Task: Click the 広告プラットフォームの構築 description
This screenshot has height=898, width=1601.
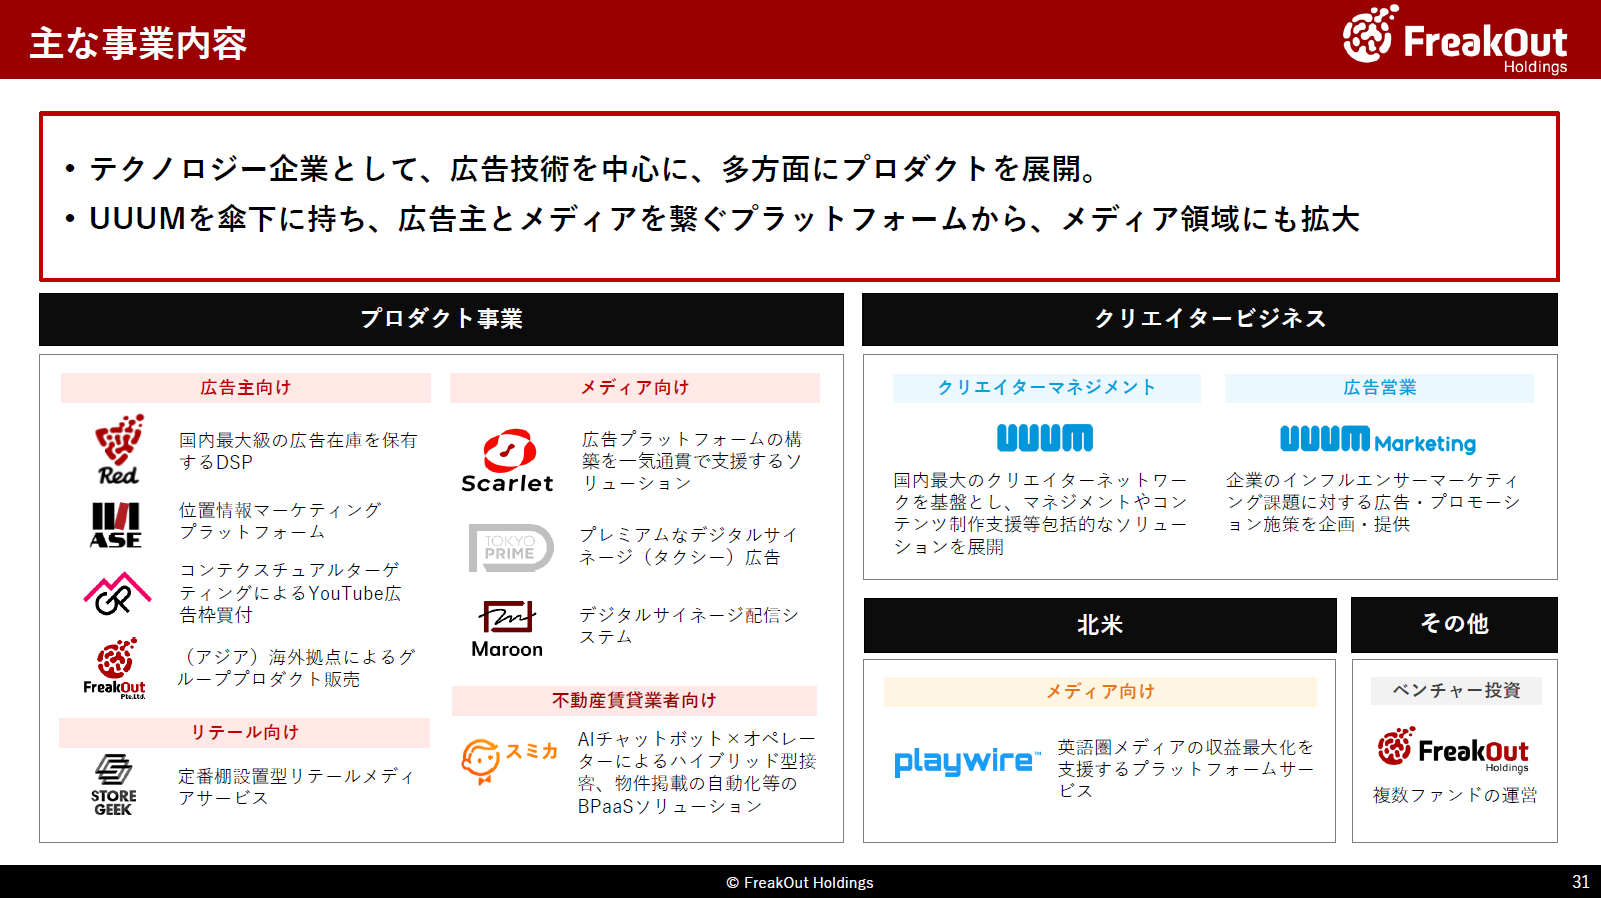Action: pos(692,461)
